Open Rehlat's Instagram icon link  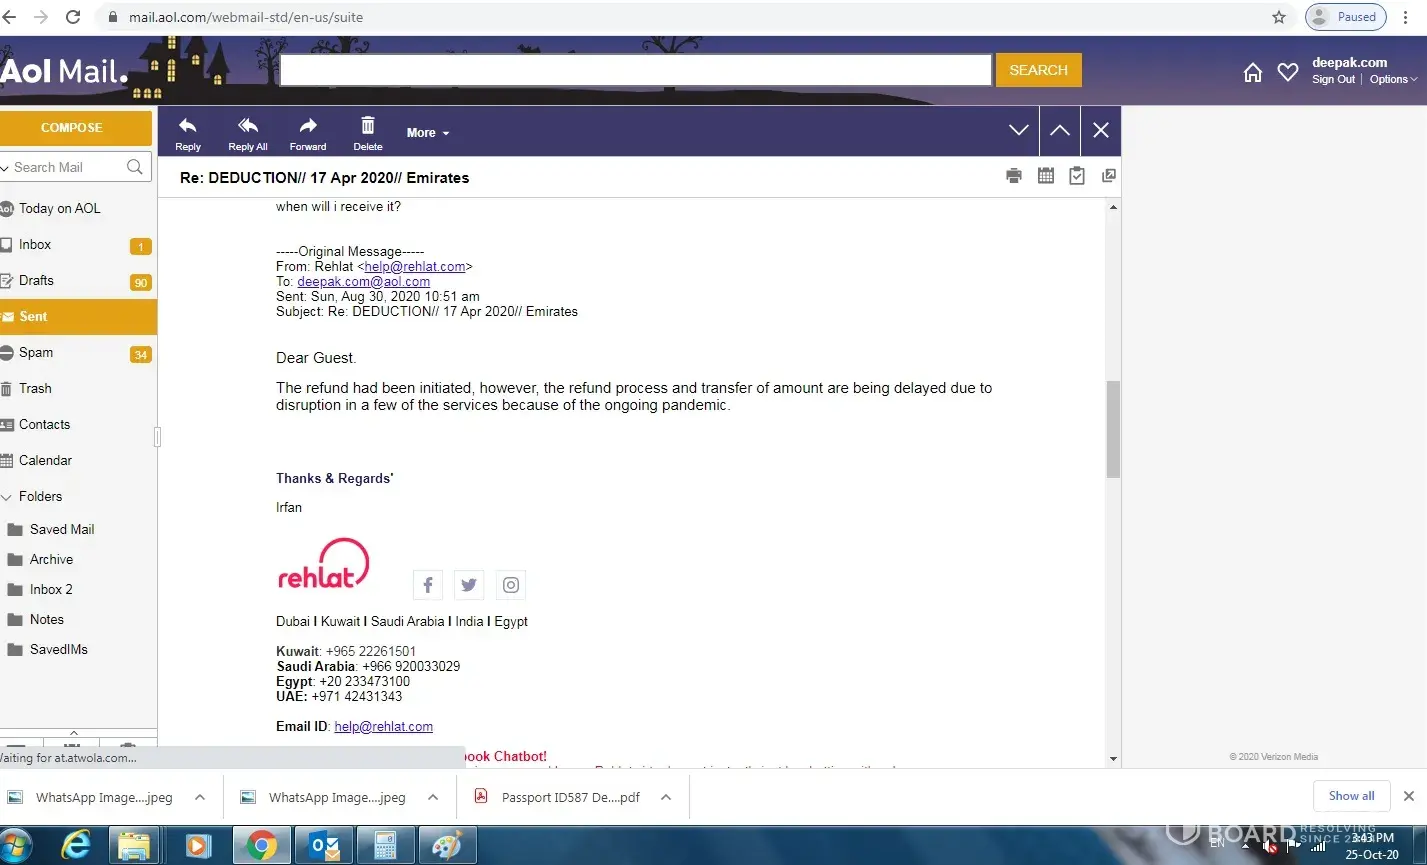click(511, 585)
